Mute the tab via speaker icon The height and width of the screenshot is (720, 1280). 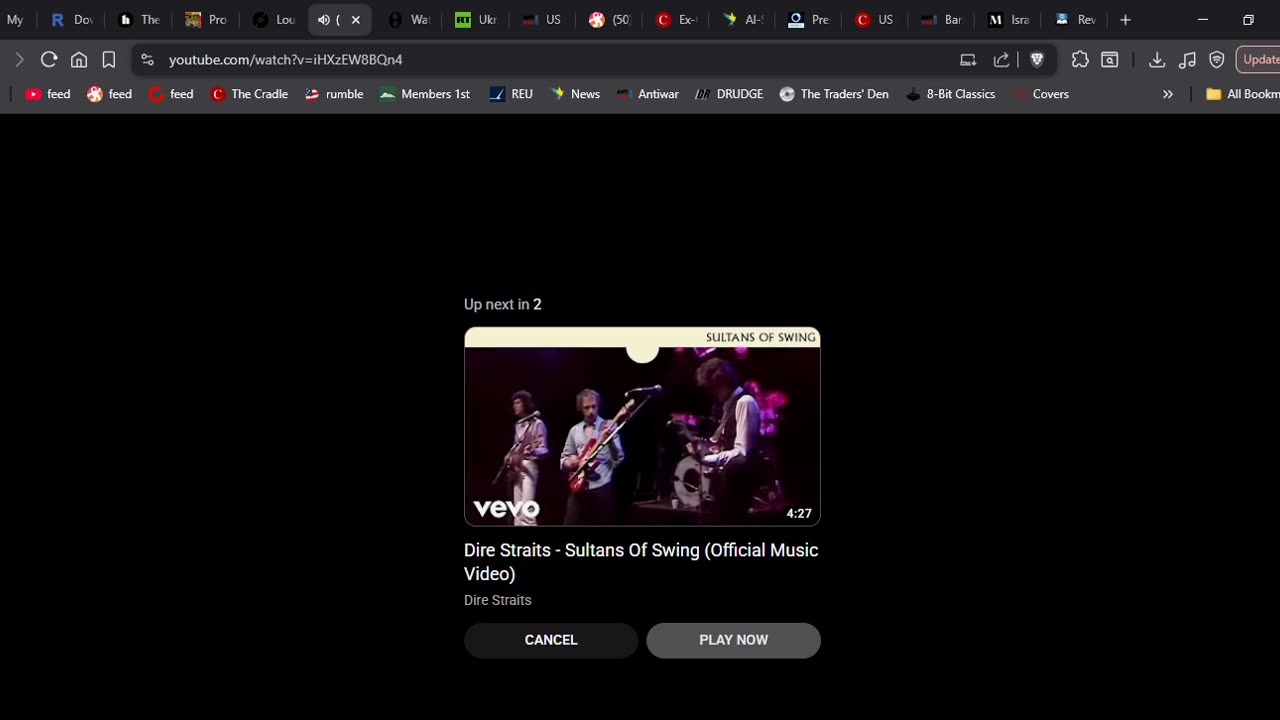(x=323, y=20)
